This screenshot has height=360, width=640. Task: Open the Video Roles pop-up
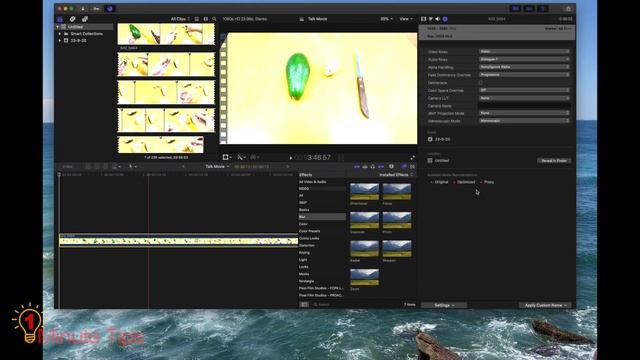coord(524,51)
